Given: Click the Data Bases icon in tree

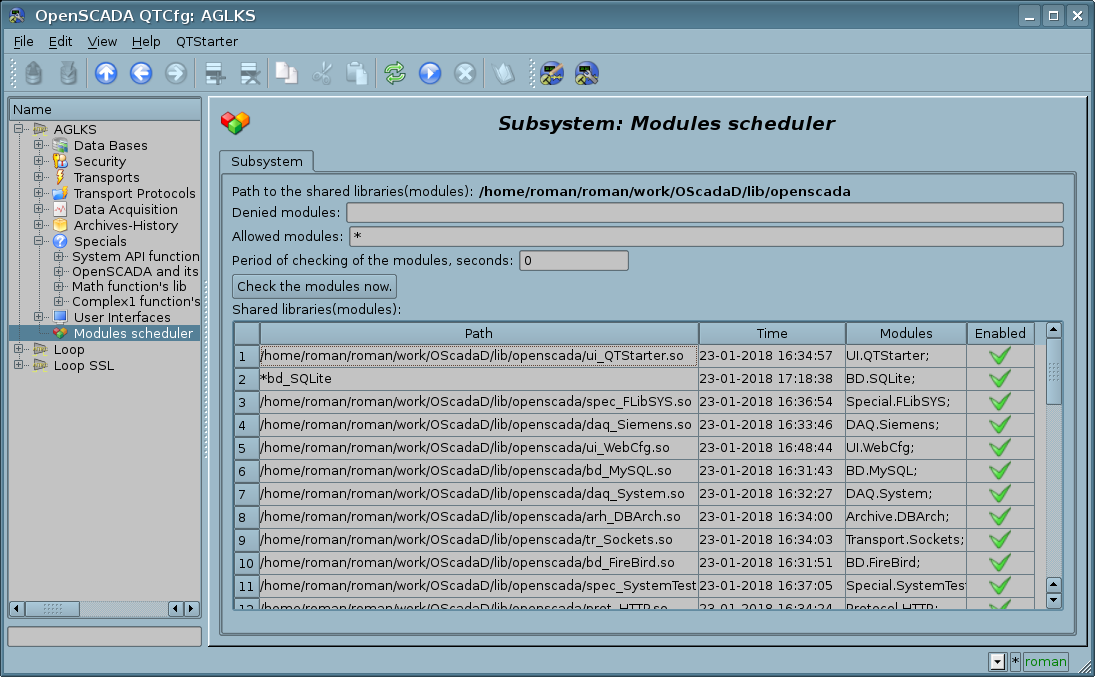Looking at the screenshot, I should (61, 145).
